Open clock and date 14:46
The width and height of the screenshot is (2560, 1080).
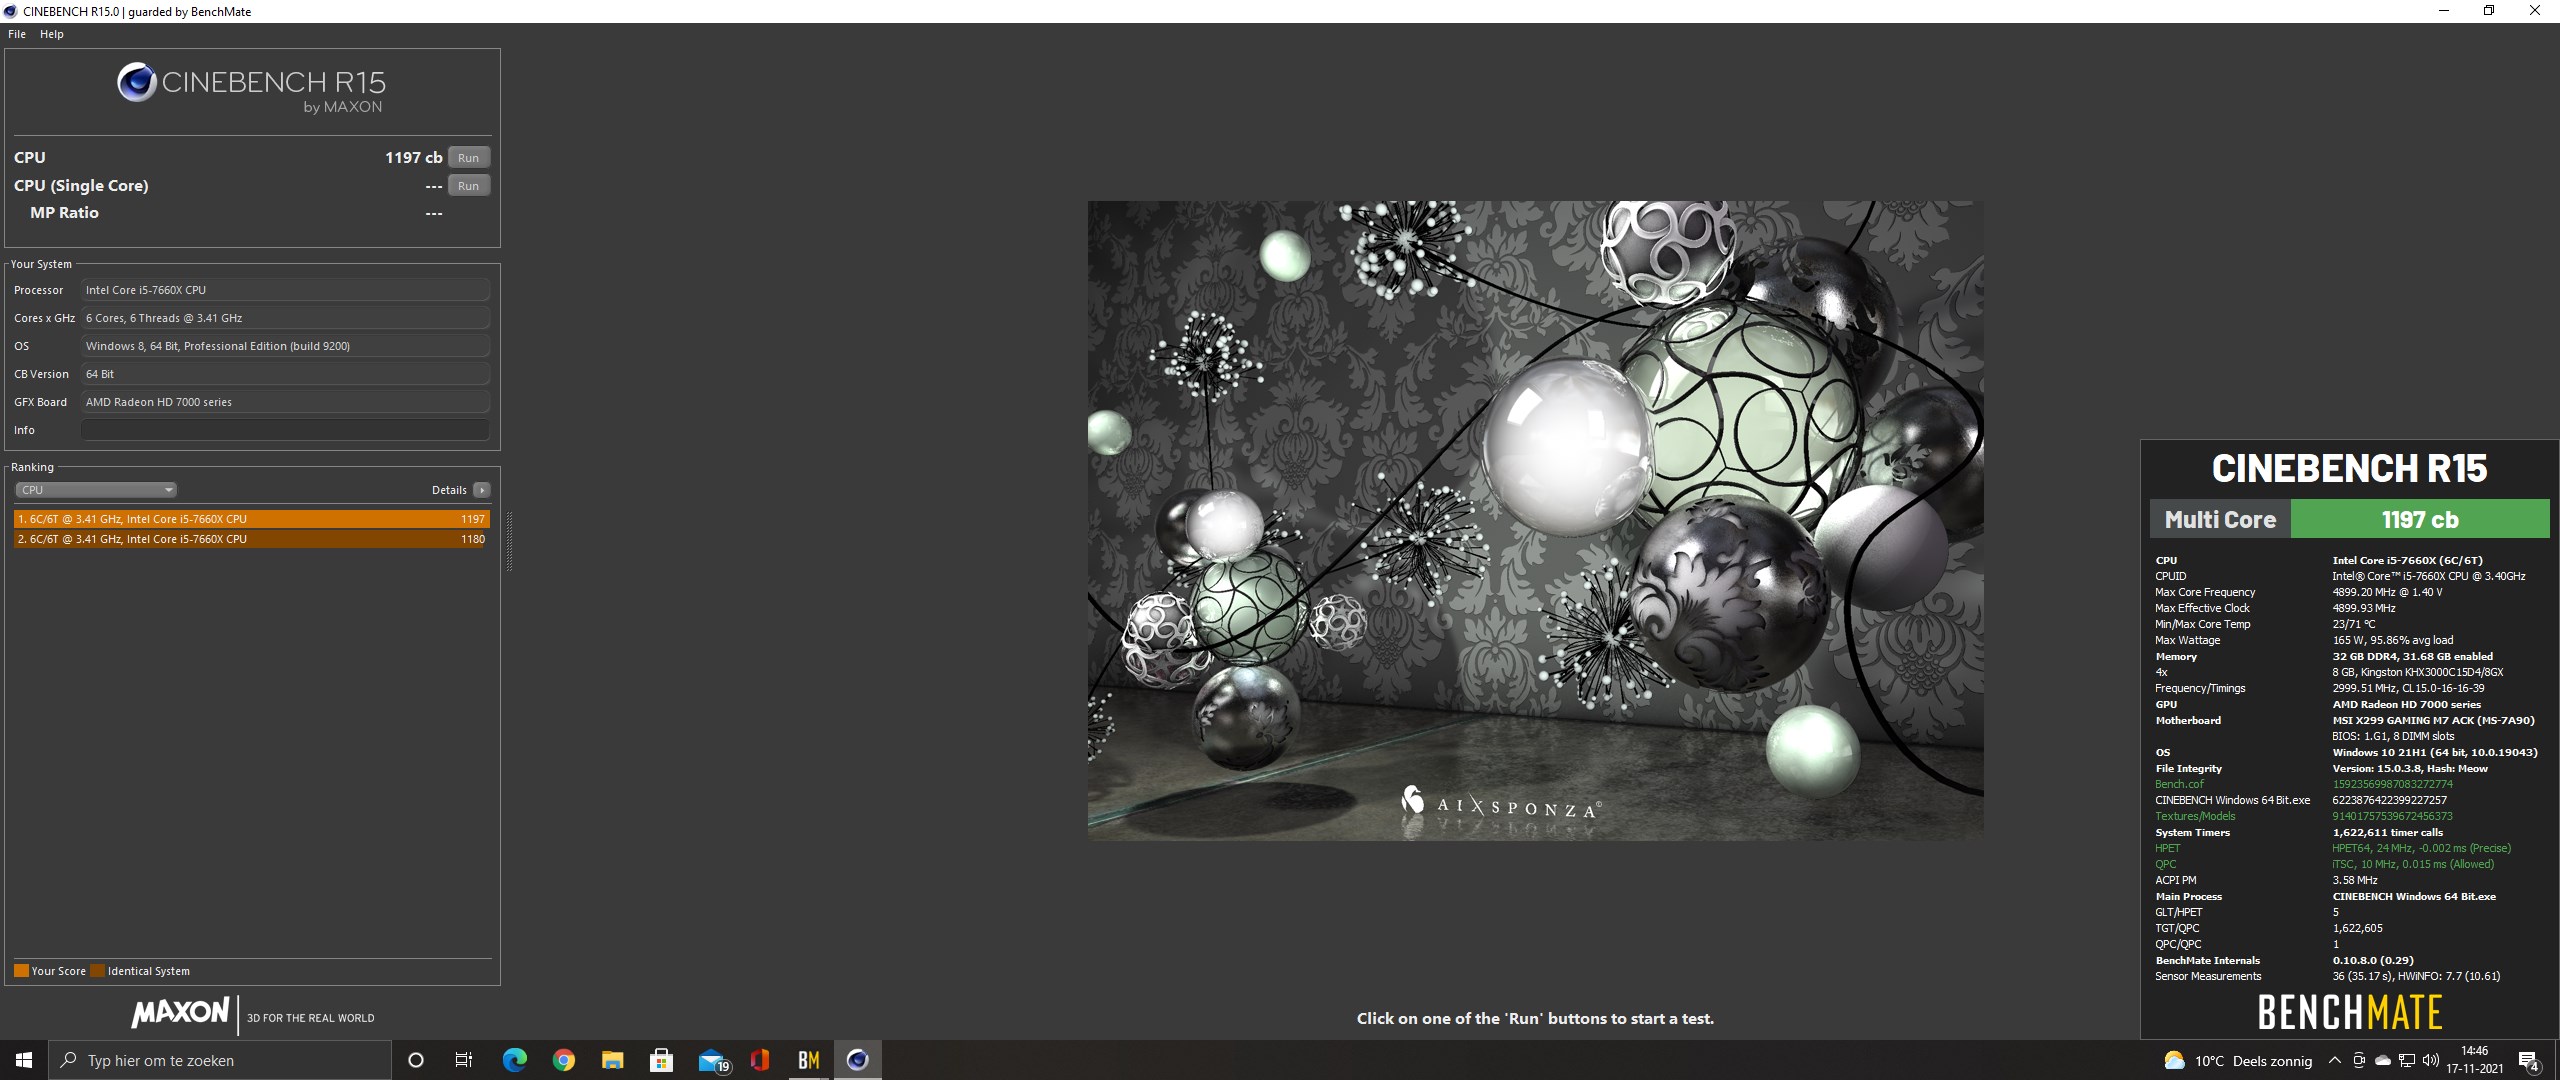click(2475, 1060)
